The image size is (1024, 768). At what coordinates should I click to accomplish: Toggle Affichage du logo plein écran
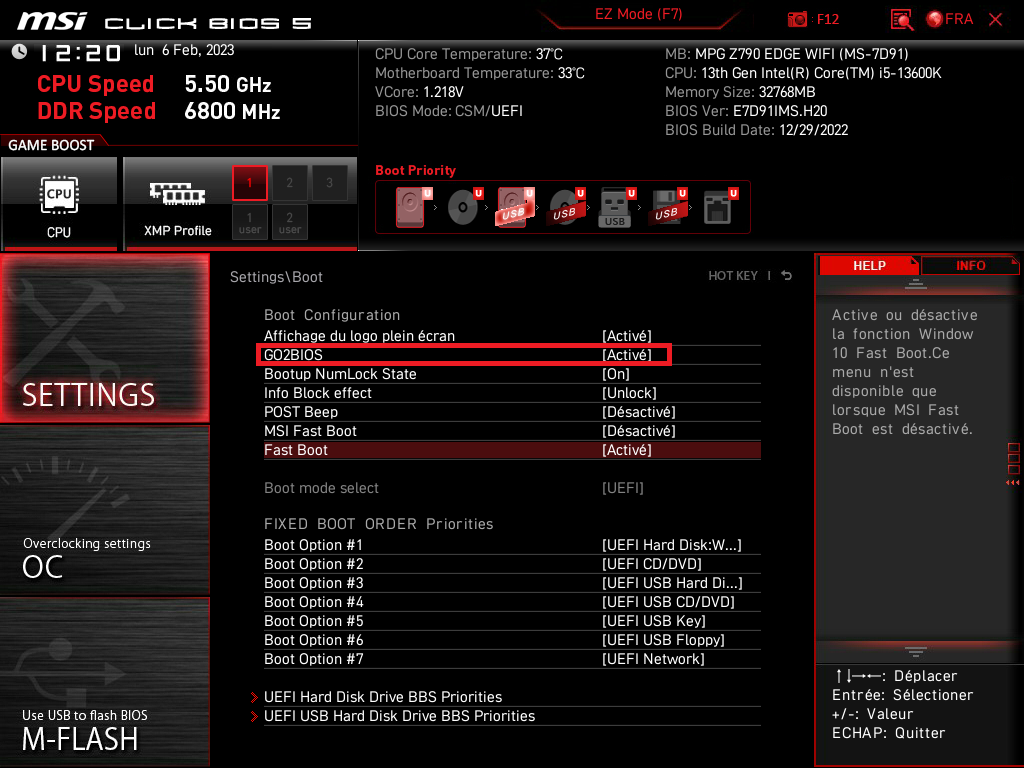pos(512,336)
